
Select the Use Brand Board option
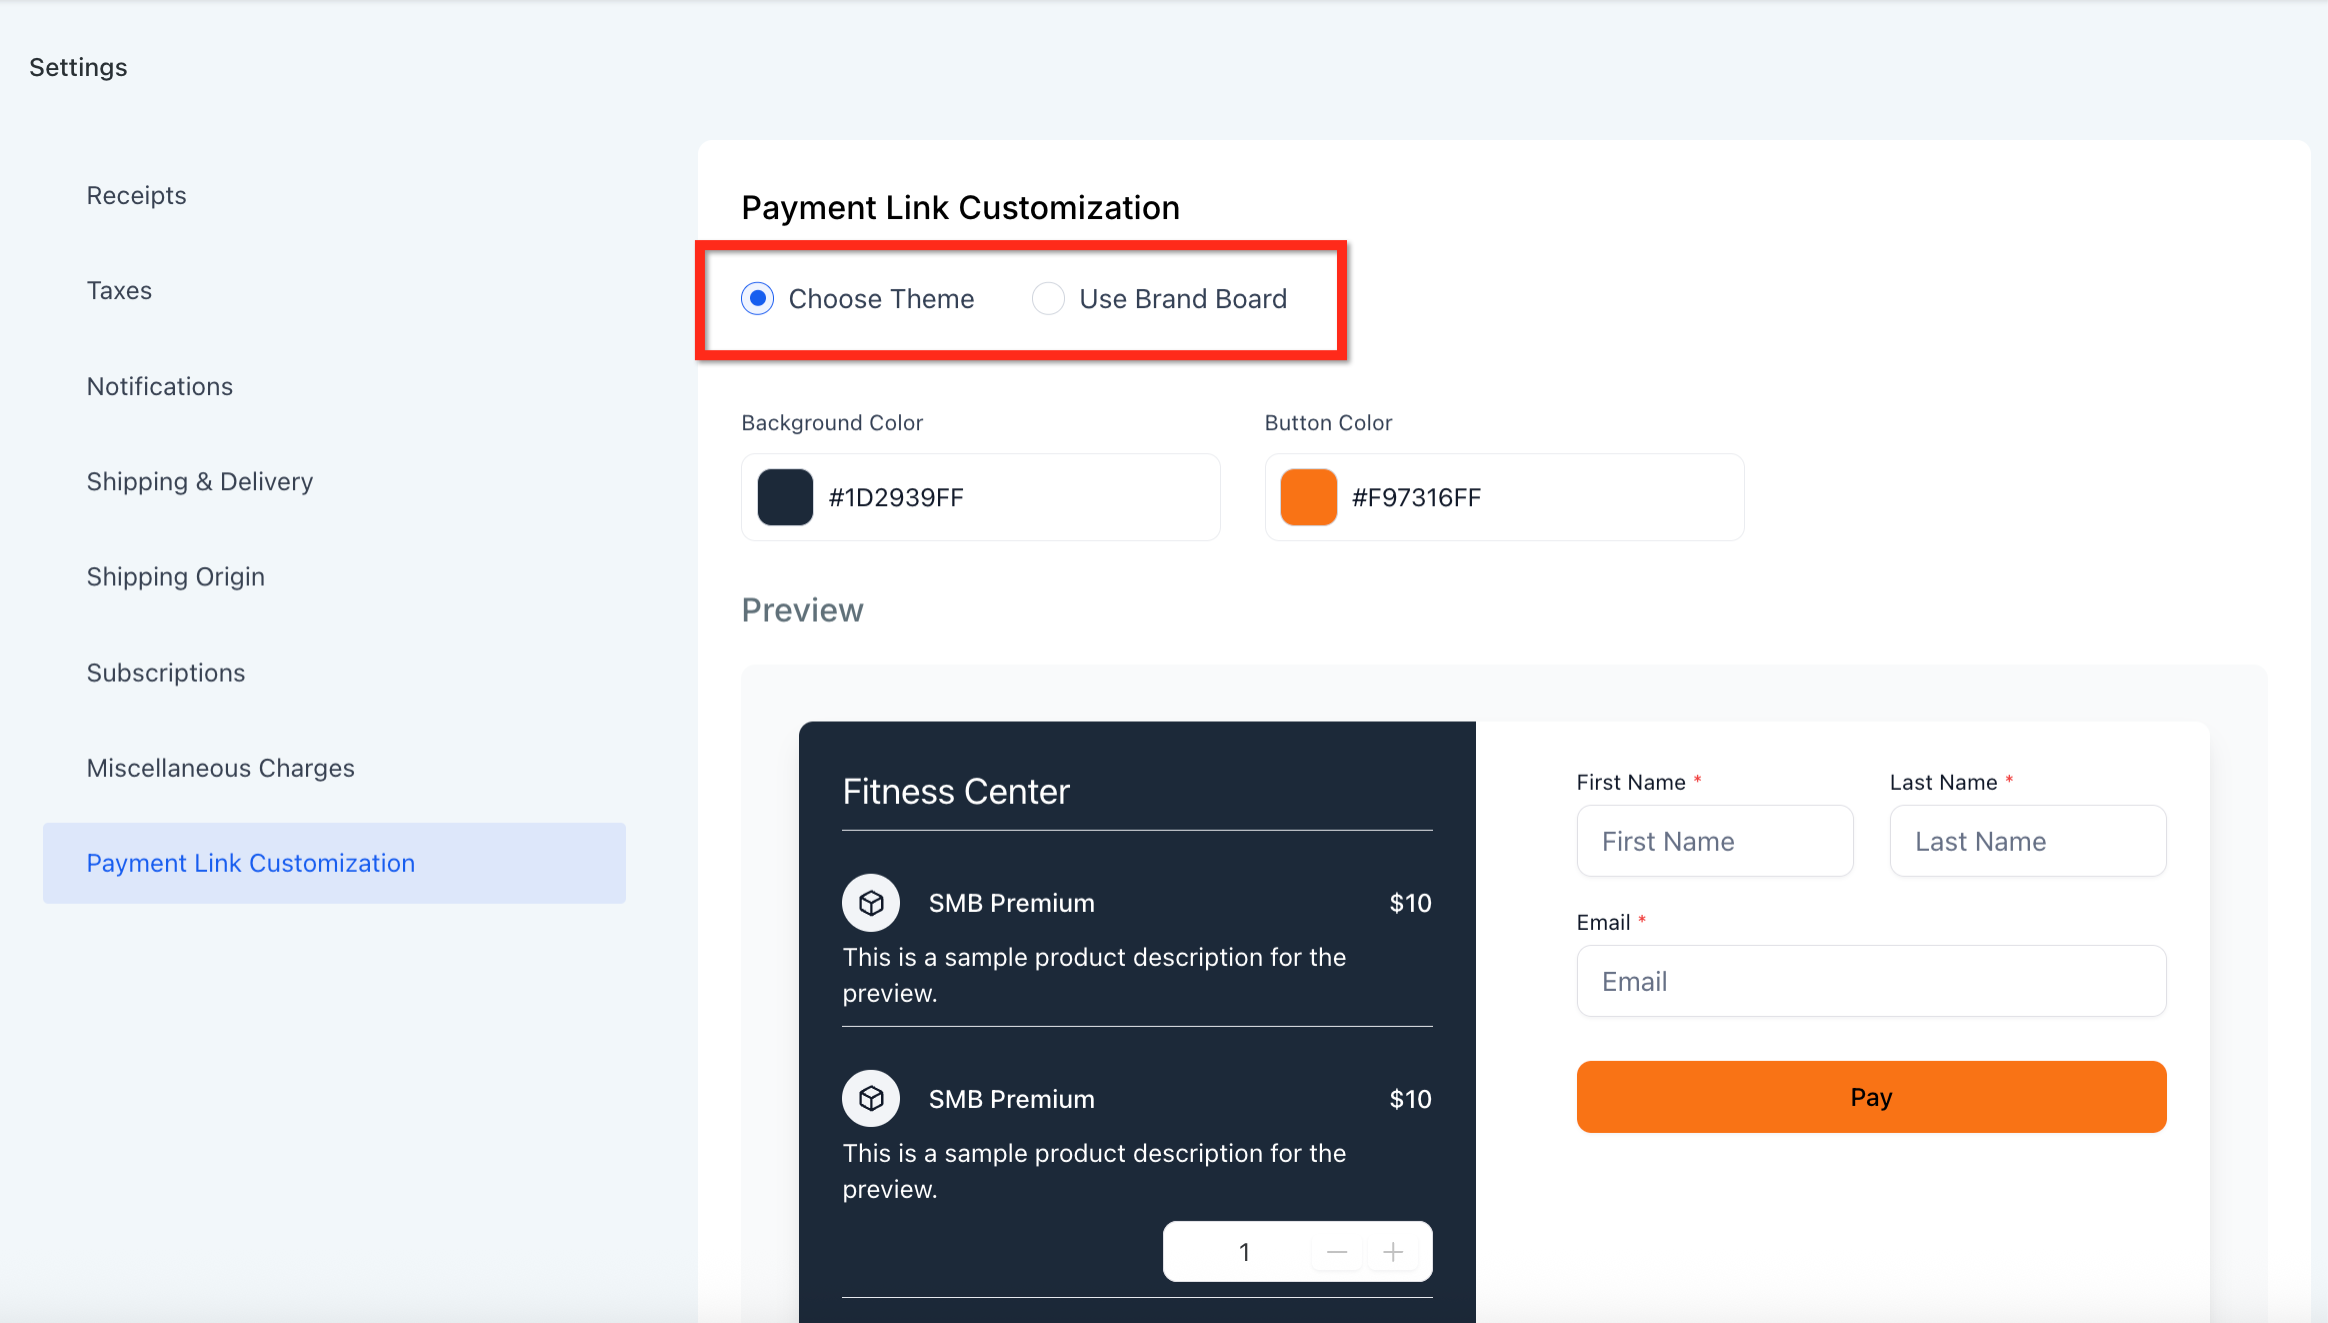click(x=1048, y=299)
